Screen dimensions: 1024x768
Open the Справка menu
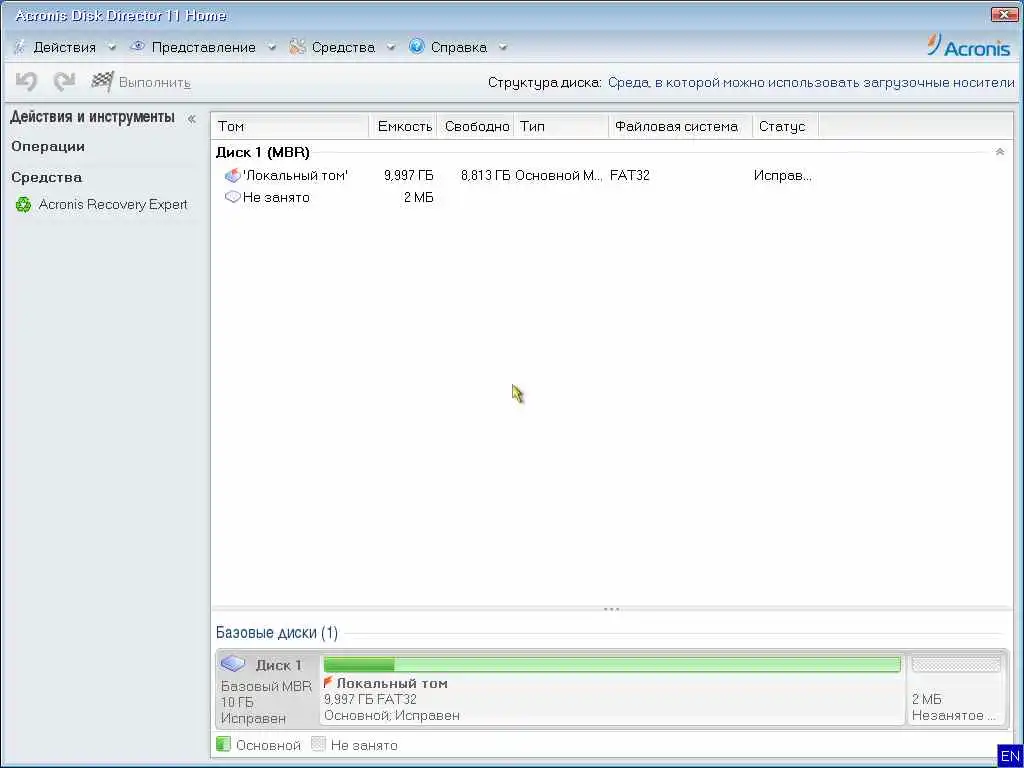458,47
